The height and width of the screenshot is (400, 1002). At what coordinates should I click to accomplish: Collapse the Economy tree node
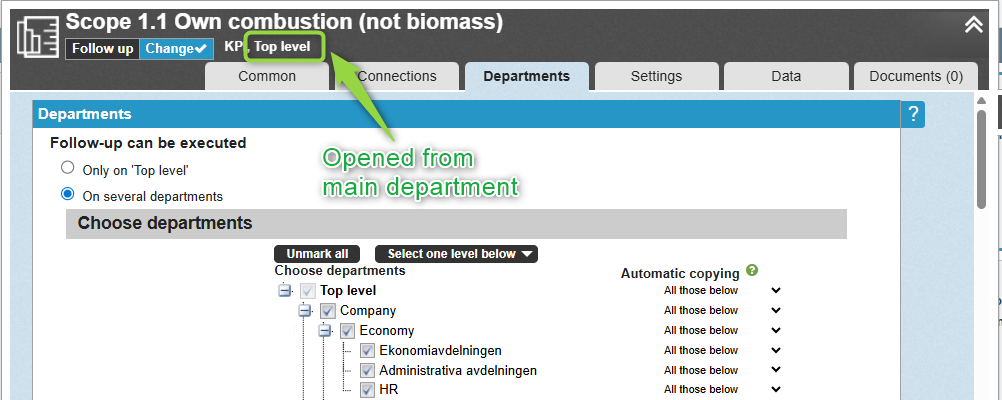click(x=325, y=331)
